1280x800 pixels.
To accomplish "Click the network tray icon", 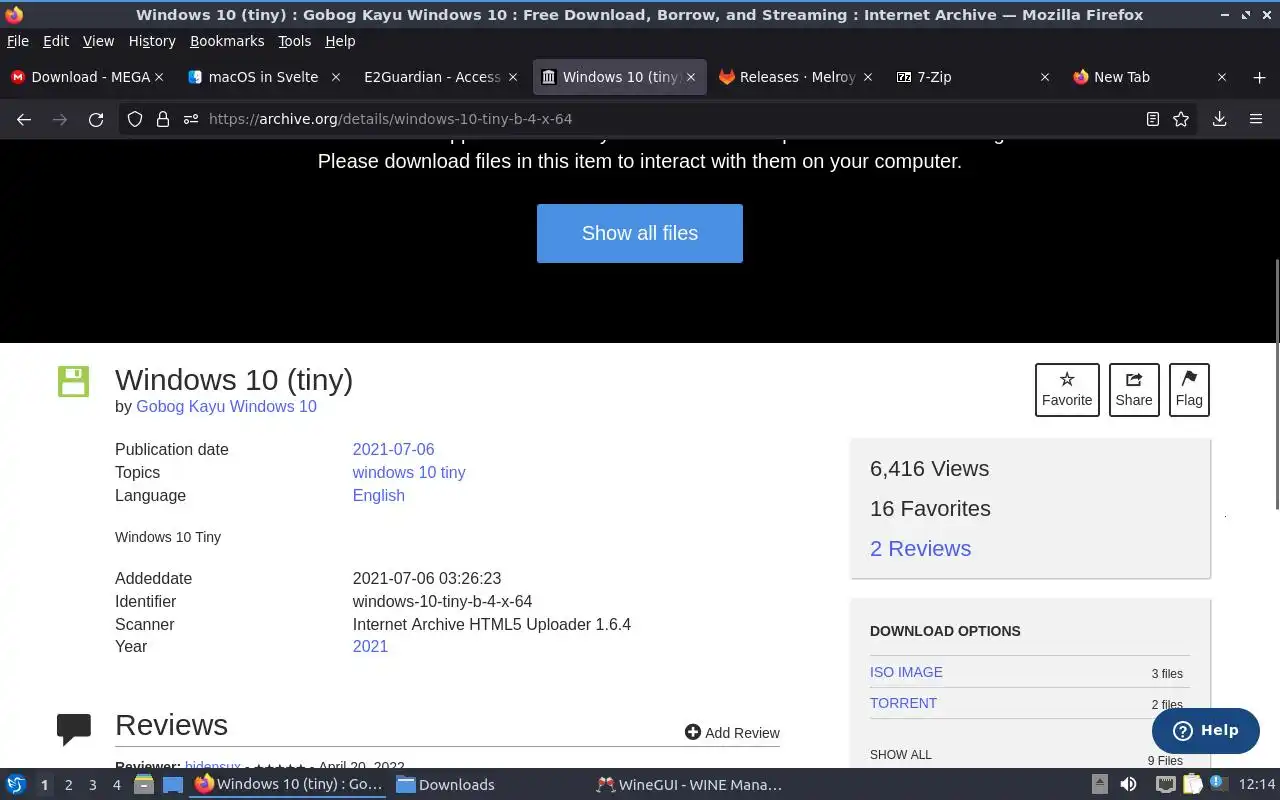I will [x=1165, y=785].
